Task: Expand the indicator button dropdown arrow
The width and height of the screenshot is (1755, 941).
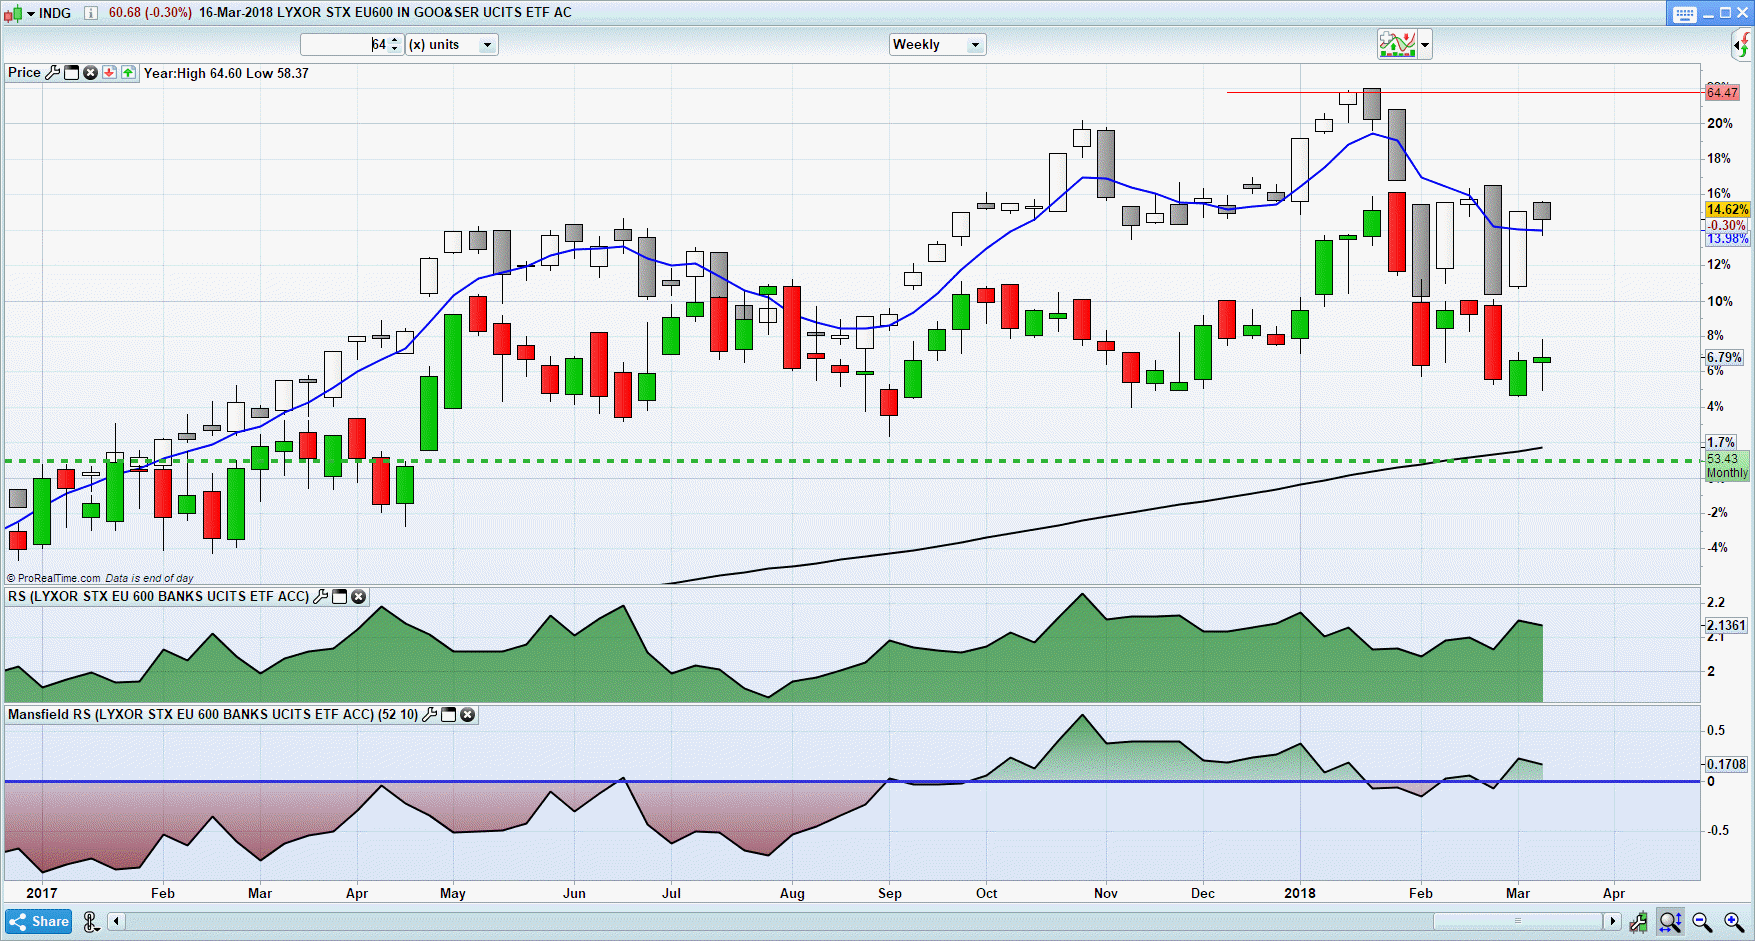Action: [1425, 44]
